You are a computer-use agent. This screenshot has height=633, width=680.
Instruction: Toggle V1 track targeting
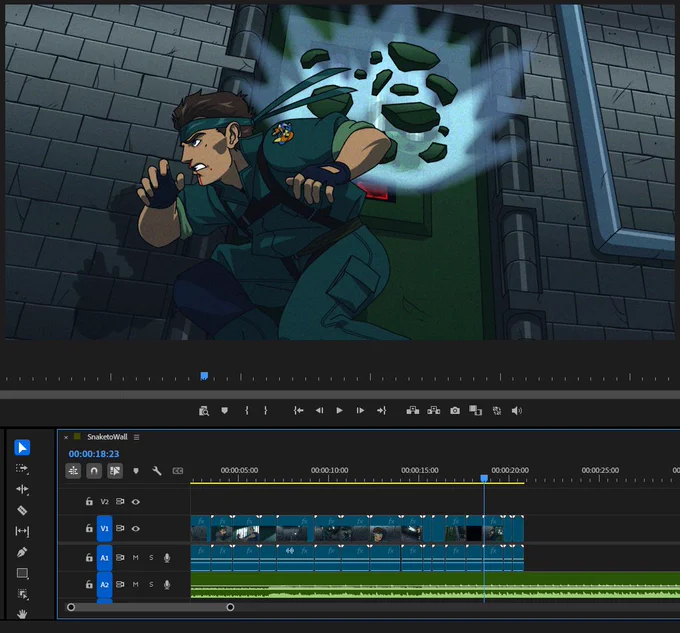pyautogui.click(x=105, y=528)
